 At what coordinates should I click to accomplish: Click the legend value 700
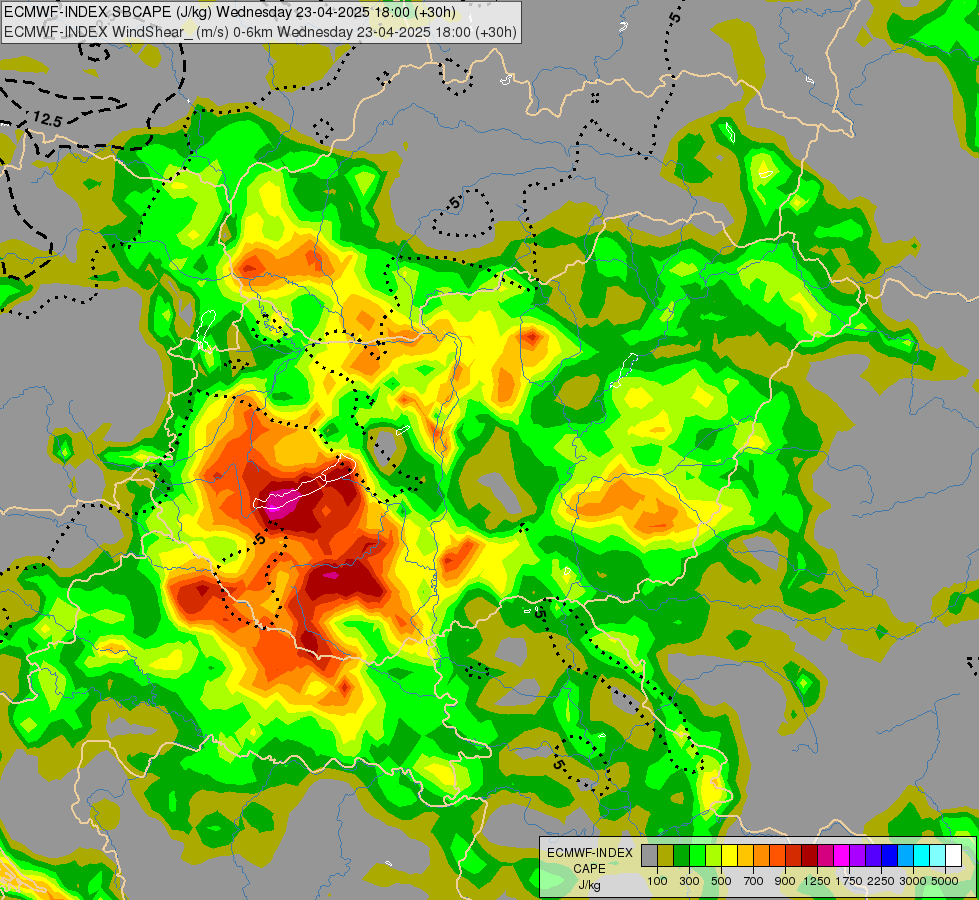click(753, 881)
